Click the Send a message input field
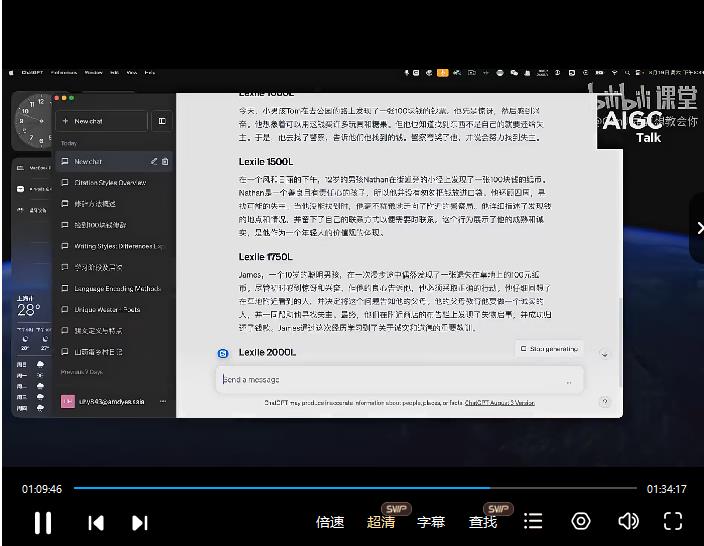704x546 pixels. tap(390, 380)
